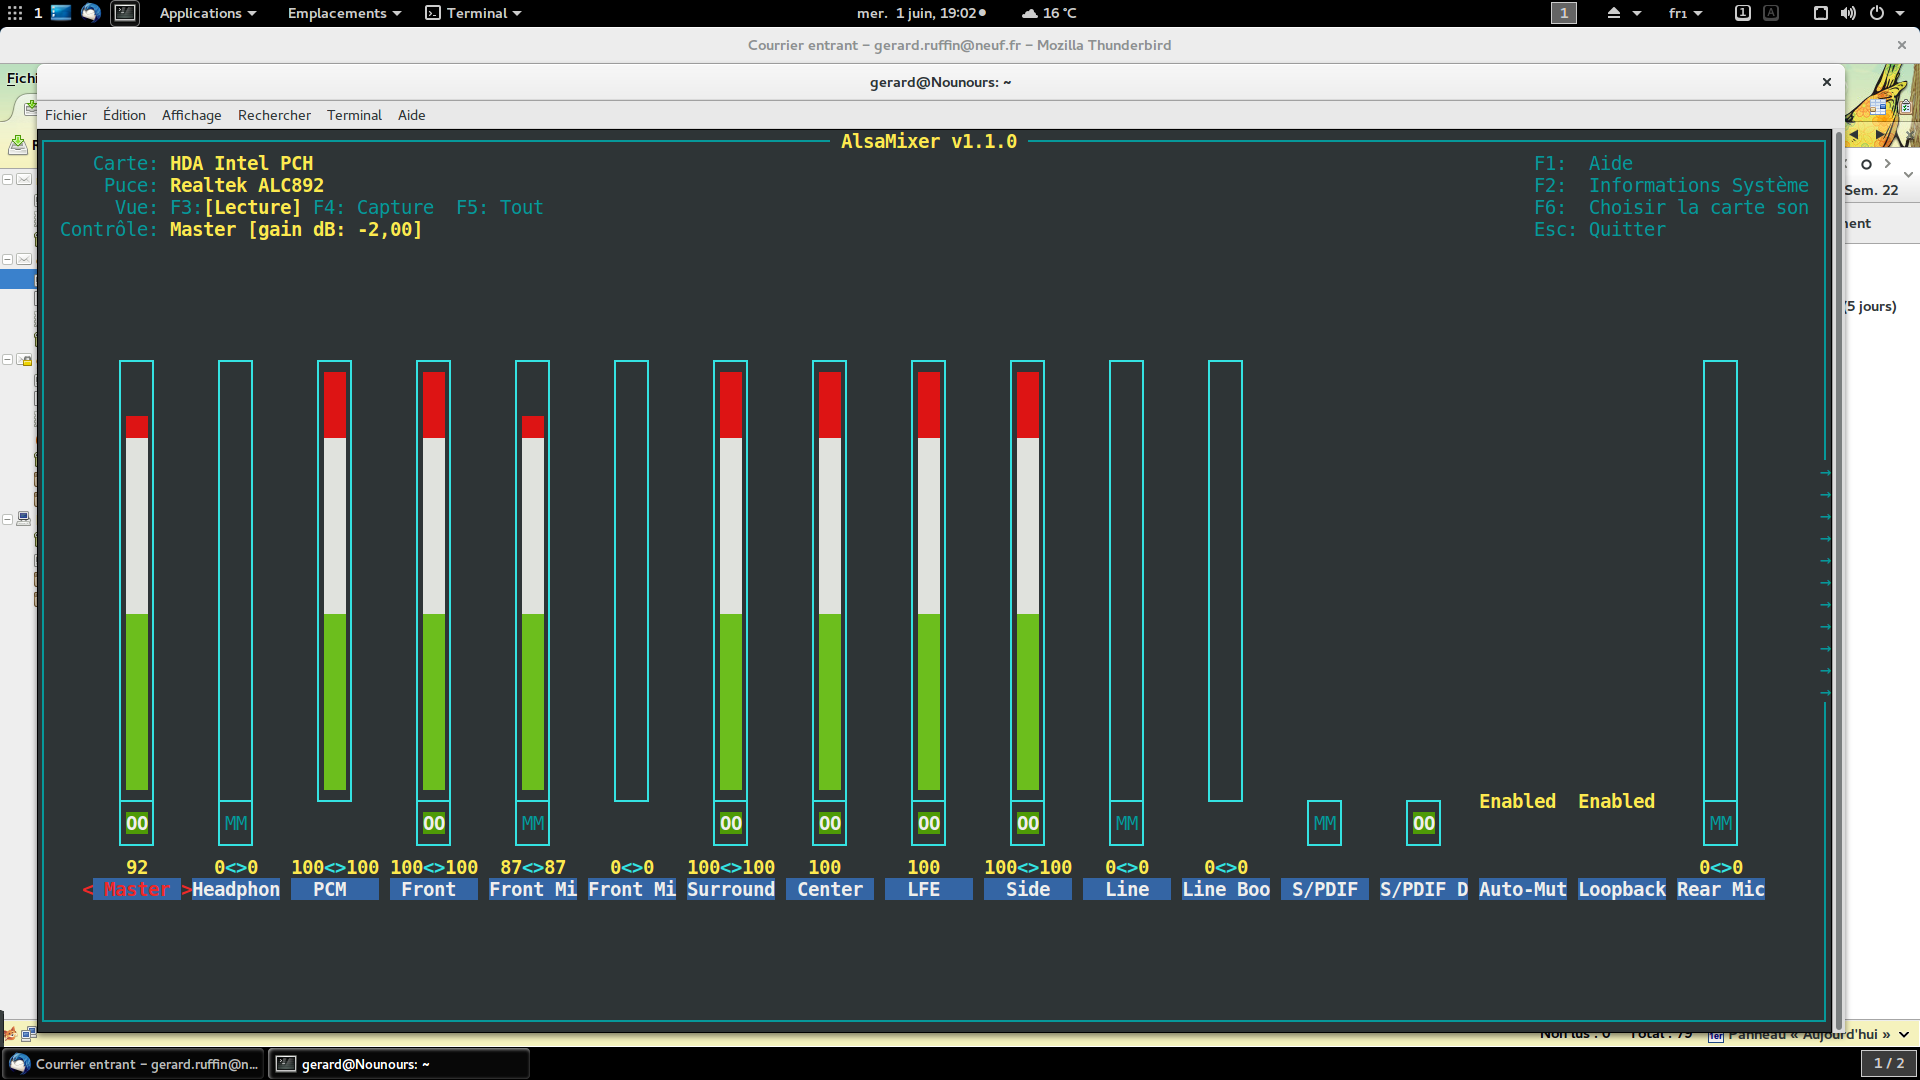Click the terminal launcher icon in top panel
Screen dimensions: 1920x1080
point(125,13)
